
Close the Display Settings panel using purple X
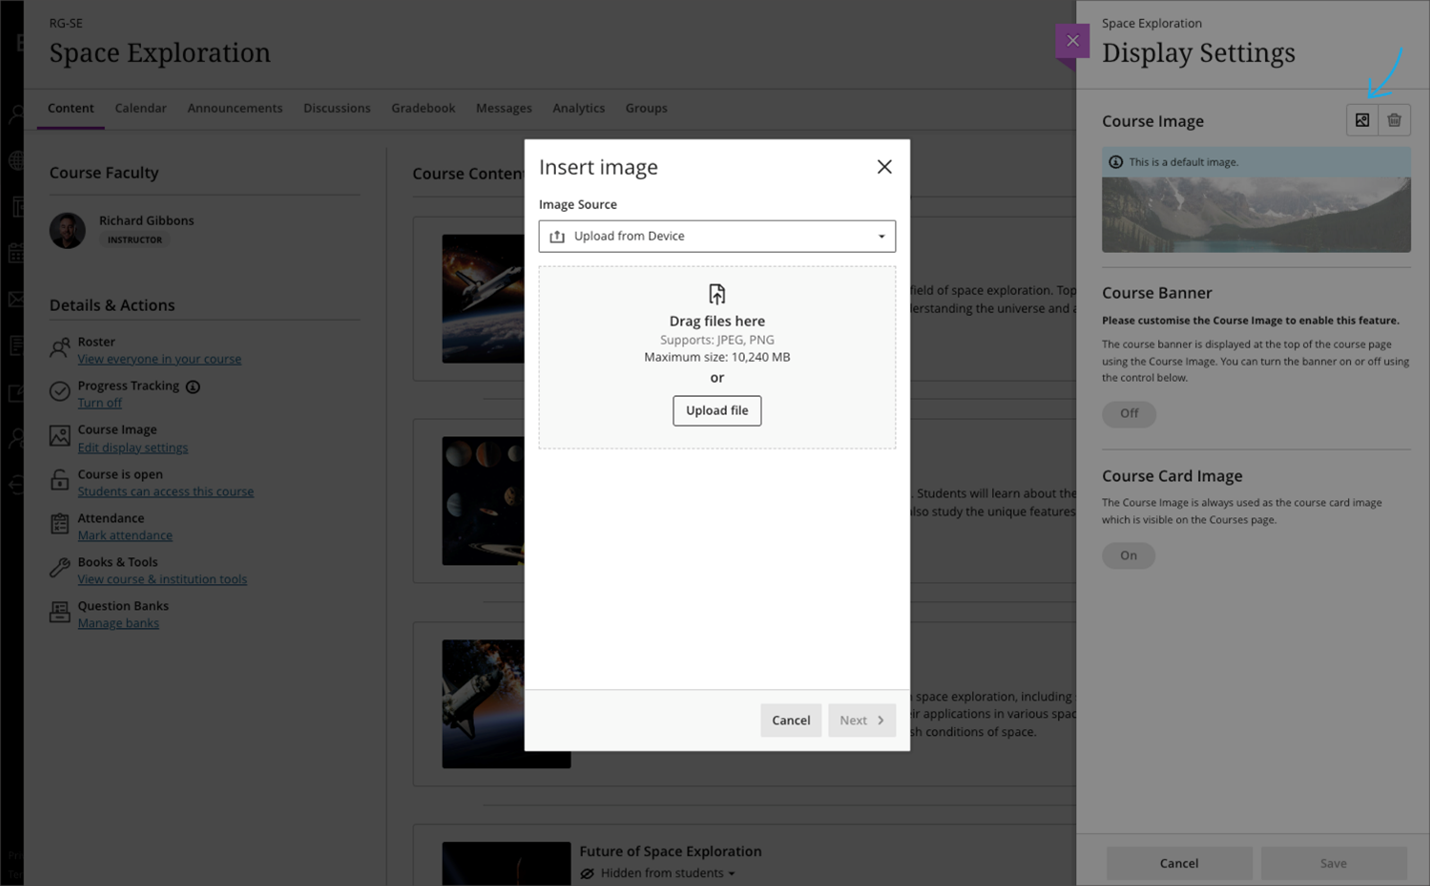click(x=1072, y=41)
